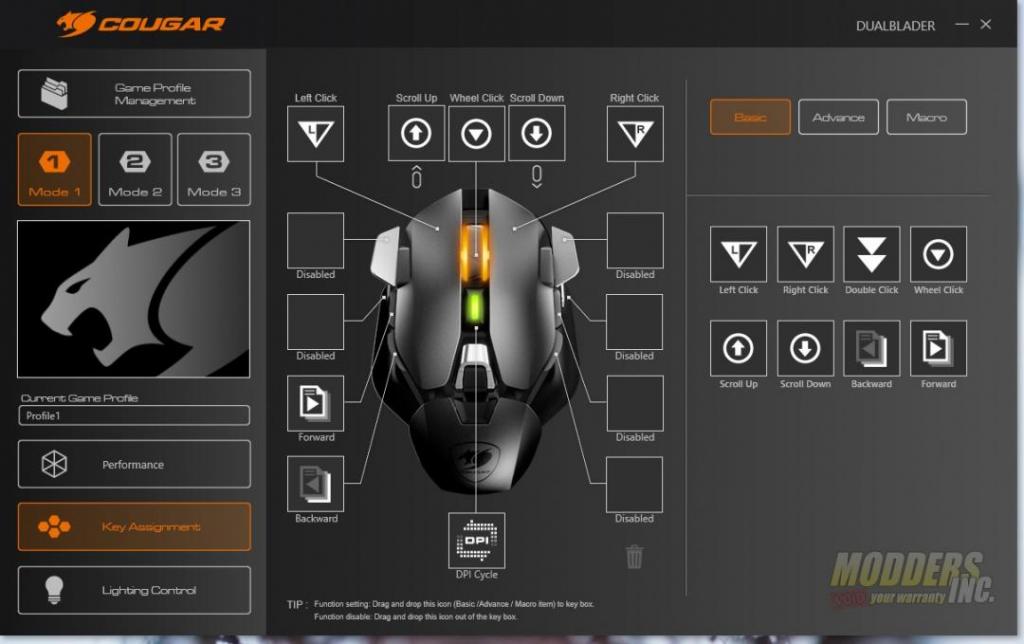Open Game Profile Management

(134, 93)
